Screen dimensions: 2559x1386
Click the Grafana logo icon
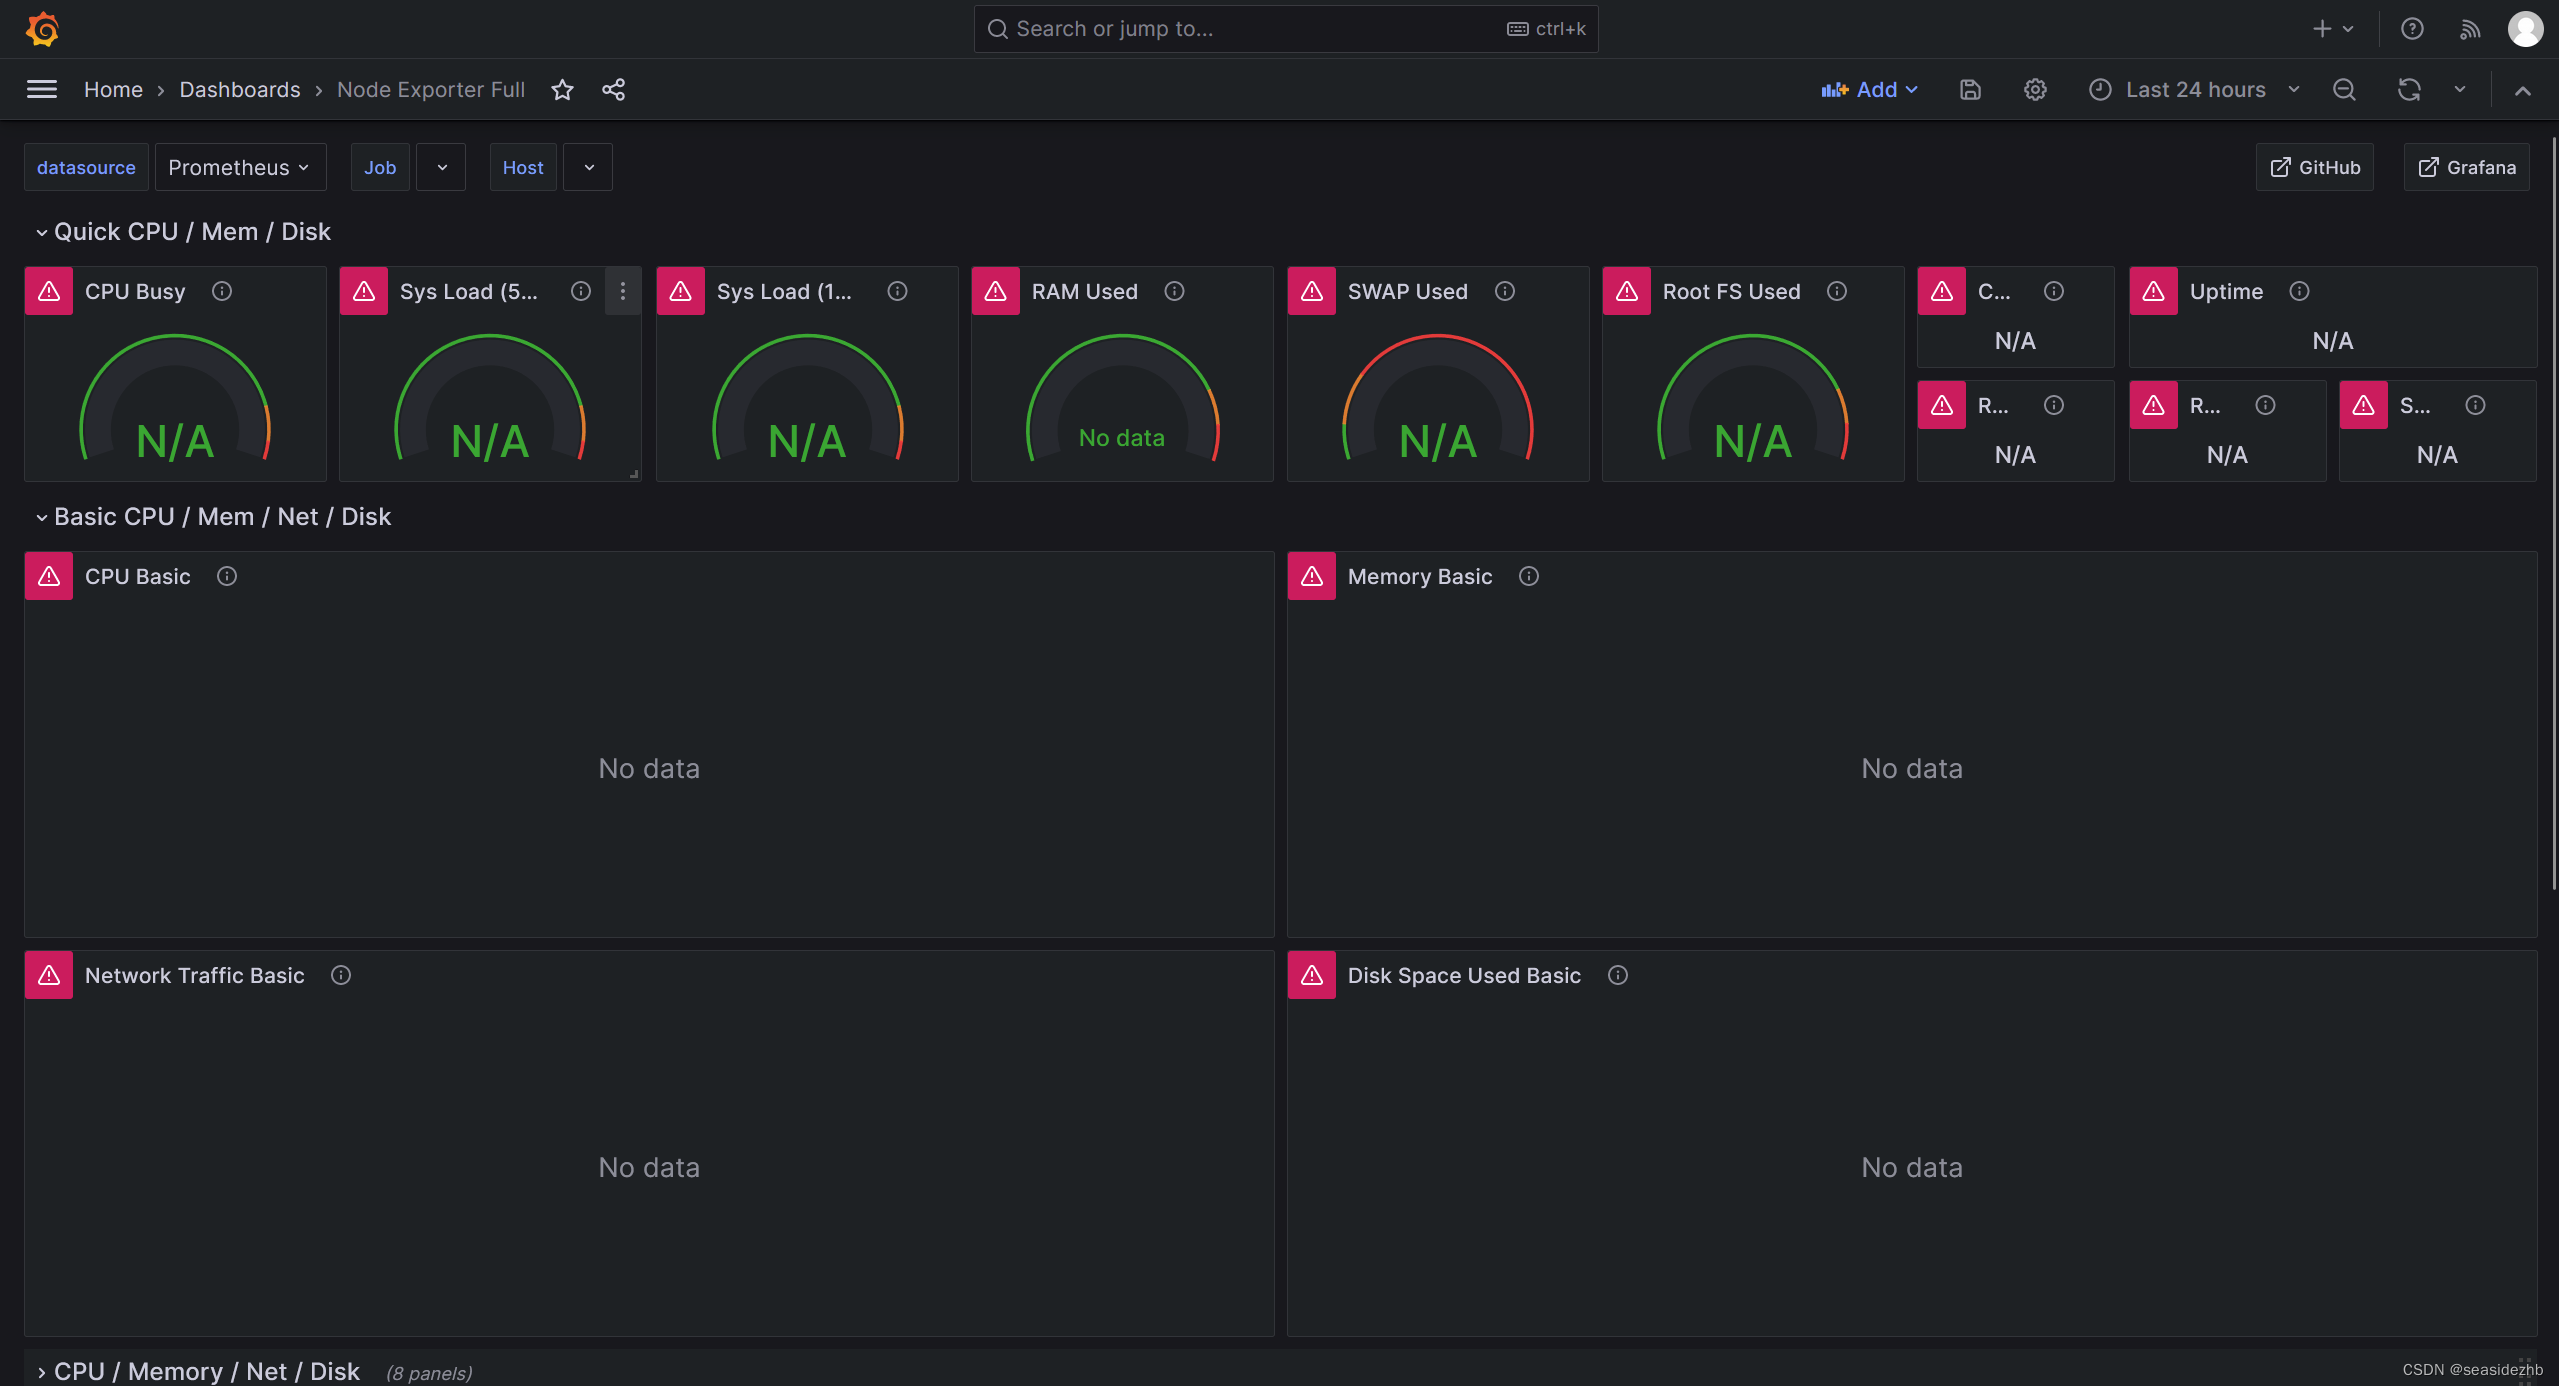[42, 29]
